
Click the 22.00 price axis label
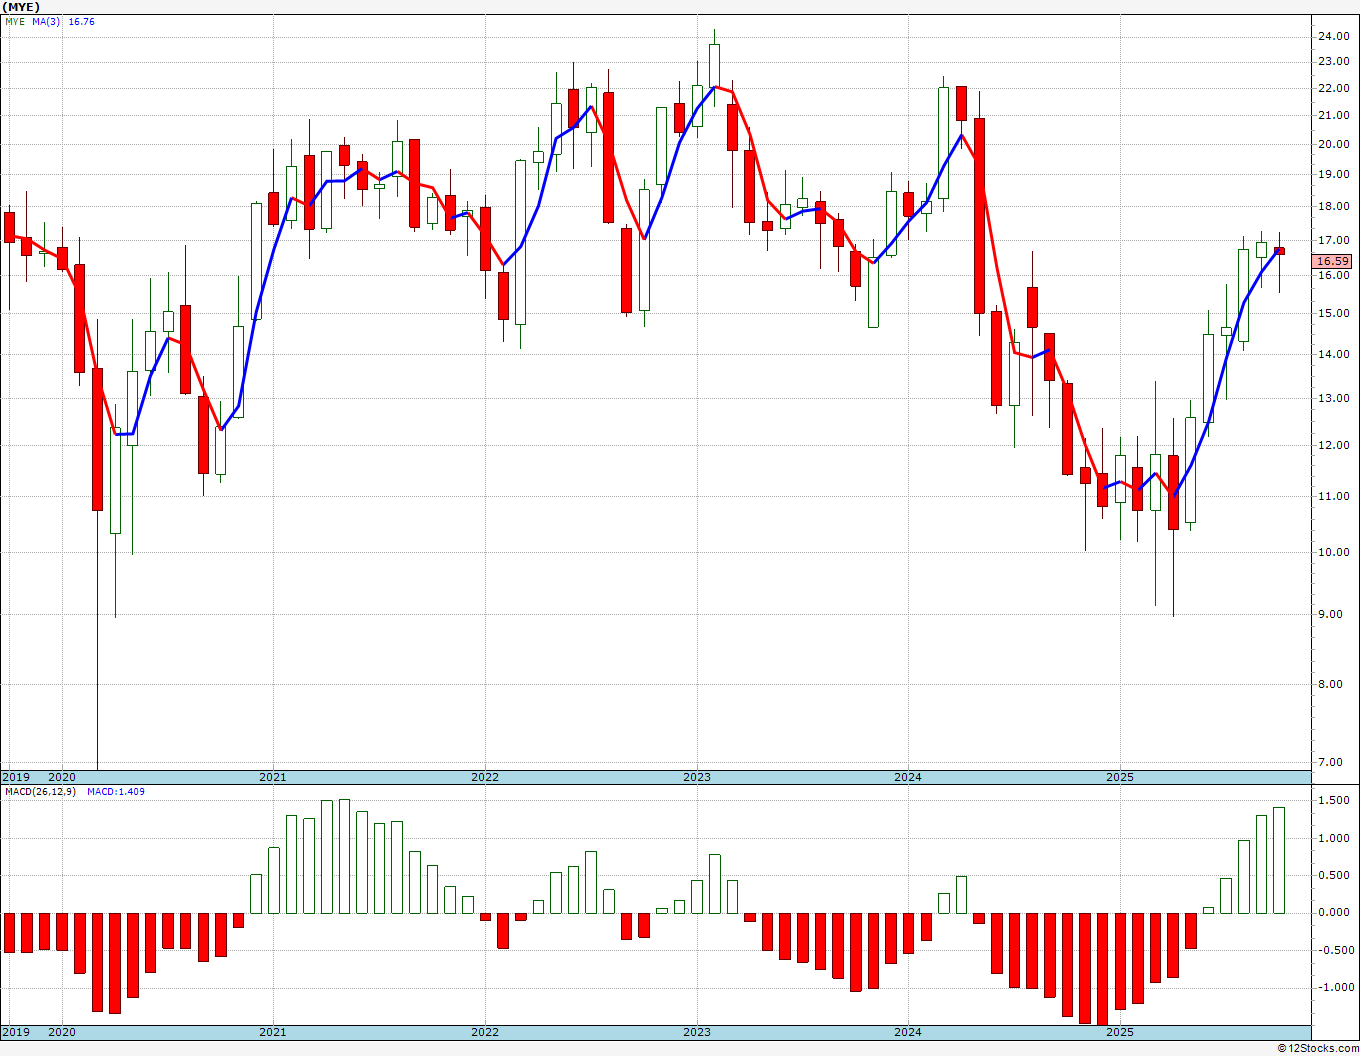(x=1334, y=88)
